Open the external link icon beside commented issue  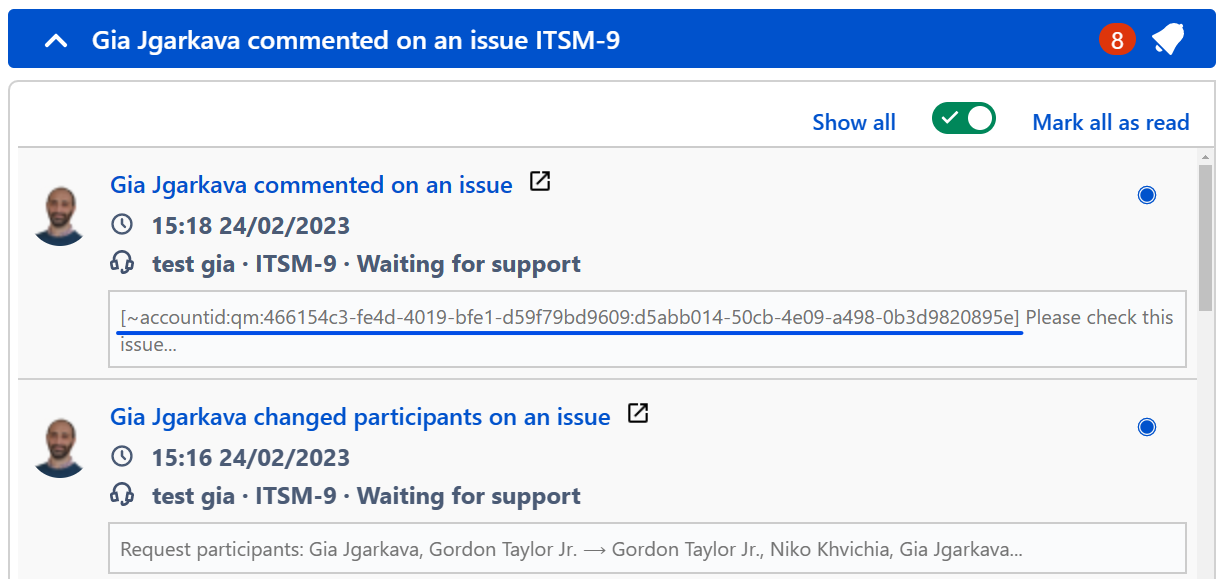(540, 182)
